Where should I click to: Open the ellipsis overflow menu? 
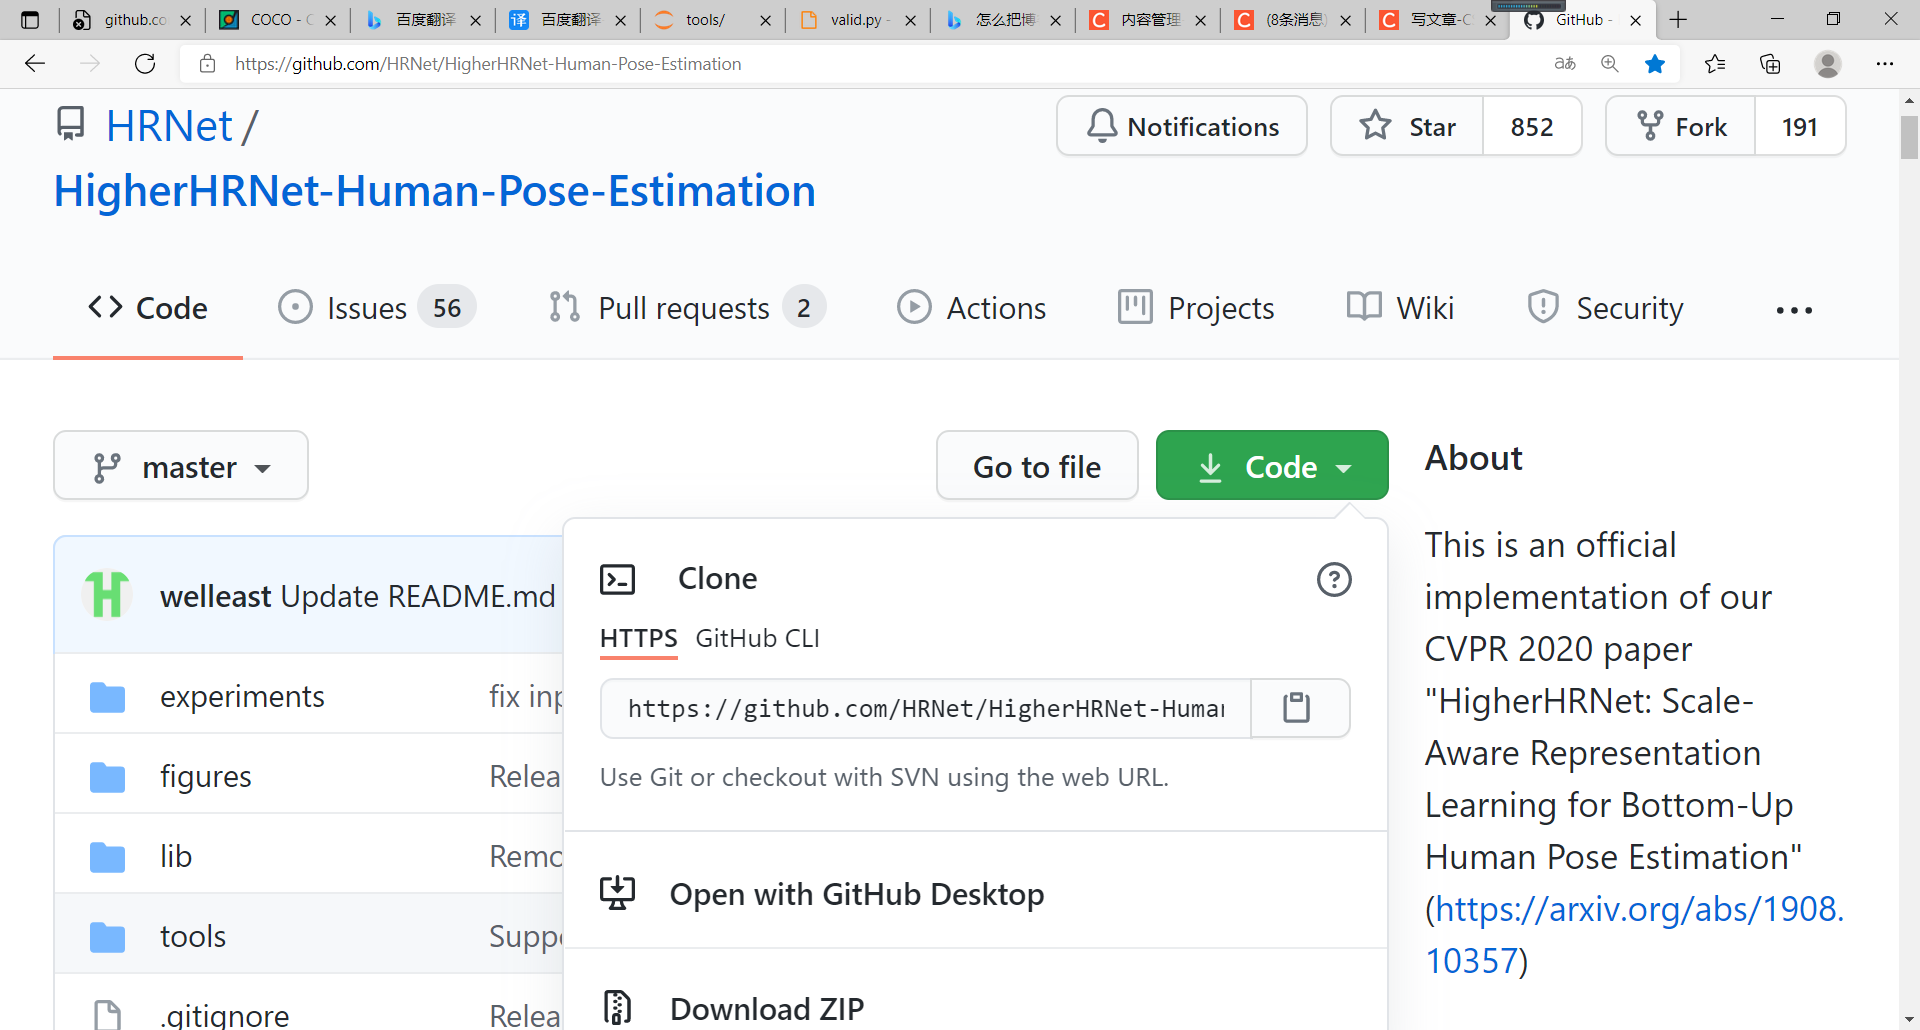pos(1794,309)
